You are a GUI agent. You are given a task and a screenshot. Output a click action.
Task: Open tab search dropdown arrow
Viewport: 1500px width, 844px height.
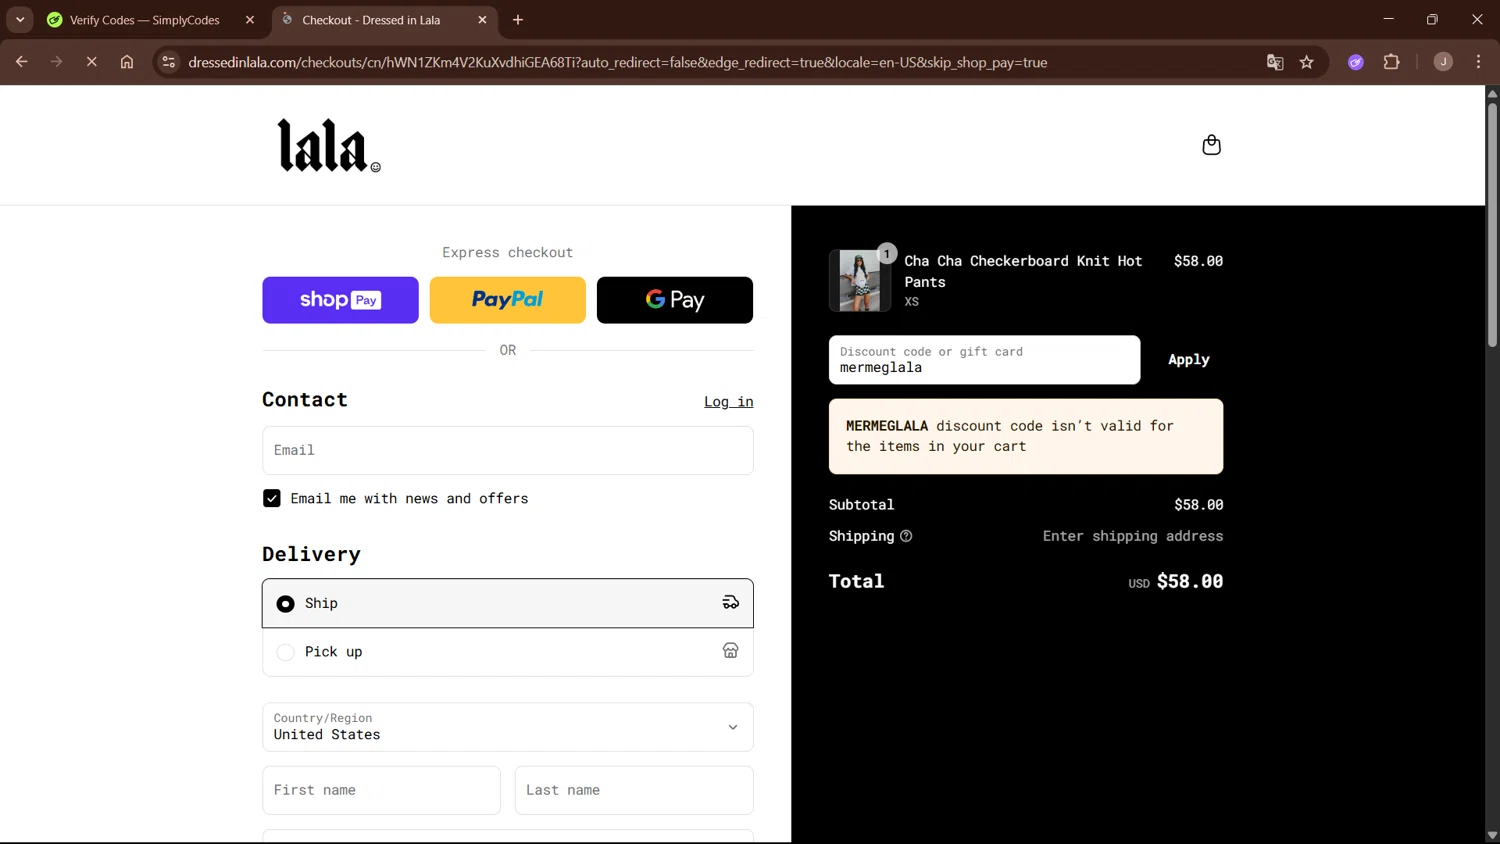[20, 20]
